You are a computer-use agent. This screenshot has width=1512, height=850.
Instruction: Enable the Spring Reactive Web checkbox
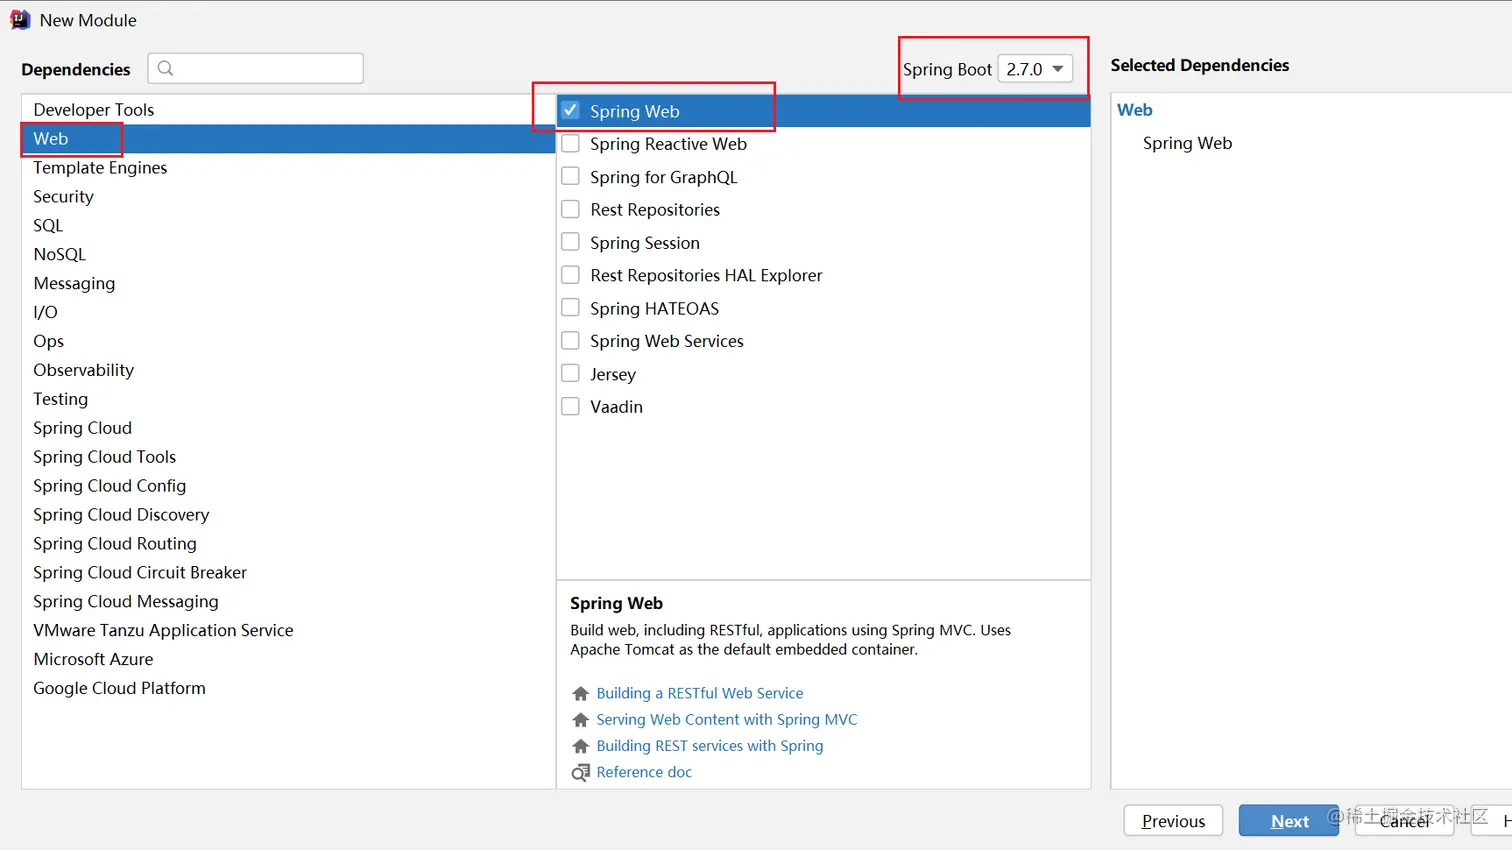coord(570,143)
